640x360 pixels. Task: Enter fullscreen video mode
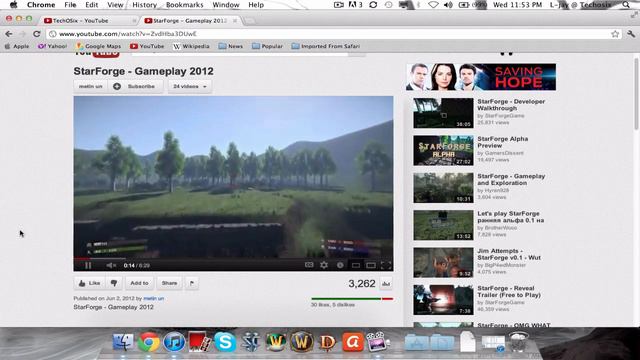386,265
